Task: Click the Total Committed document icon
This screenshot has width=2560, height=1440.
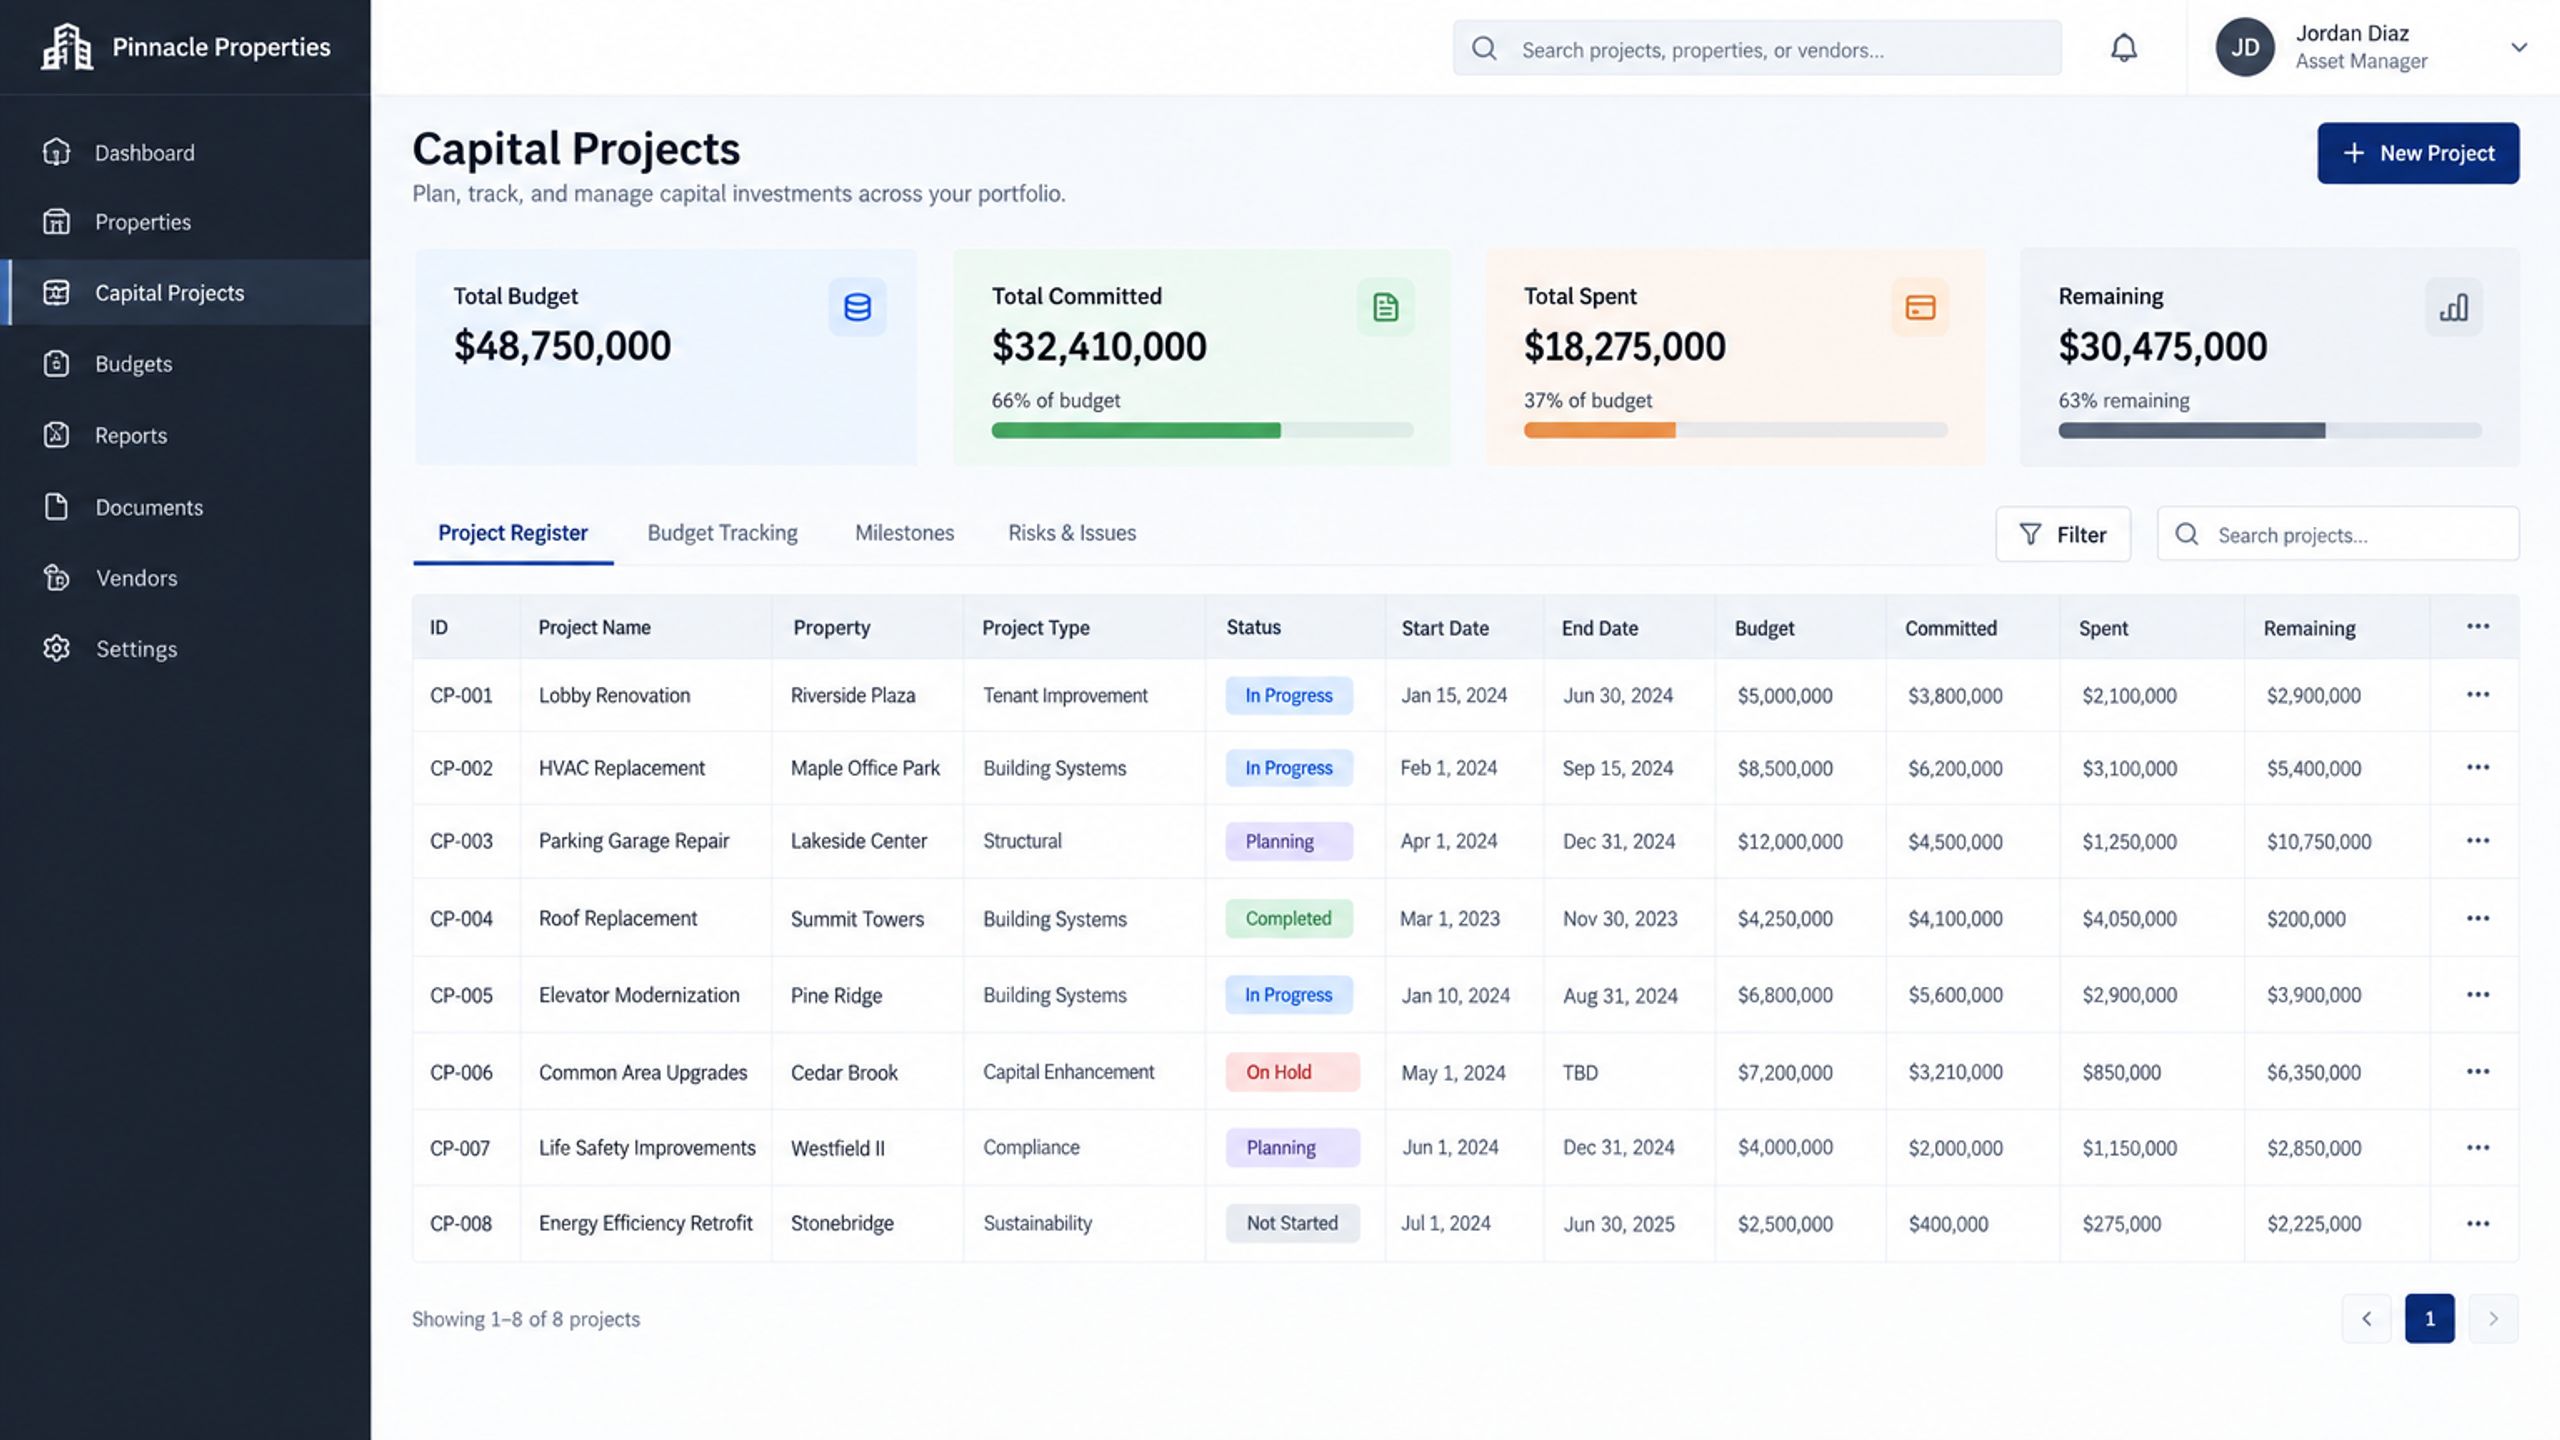Action: (1385, 307)
